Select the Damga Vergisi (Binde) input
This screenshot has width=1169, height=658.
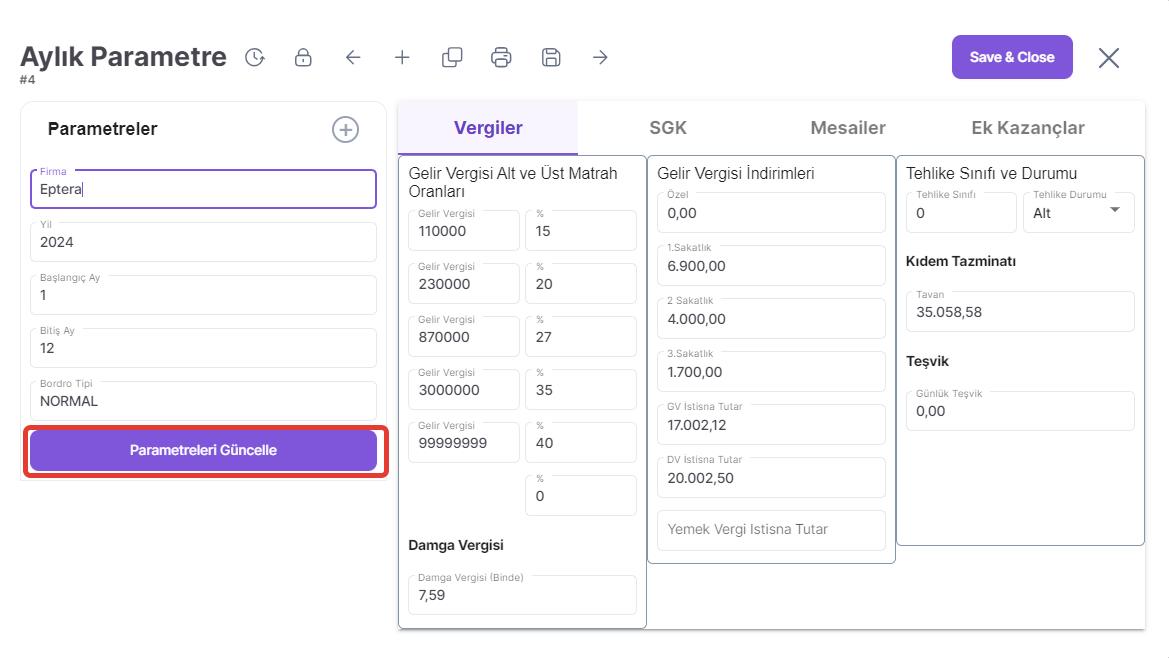[x=522, y=595]
